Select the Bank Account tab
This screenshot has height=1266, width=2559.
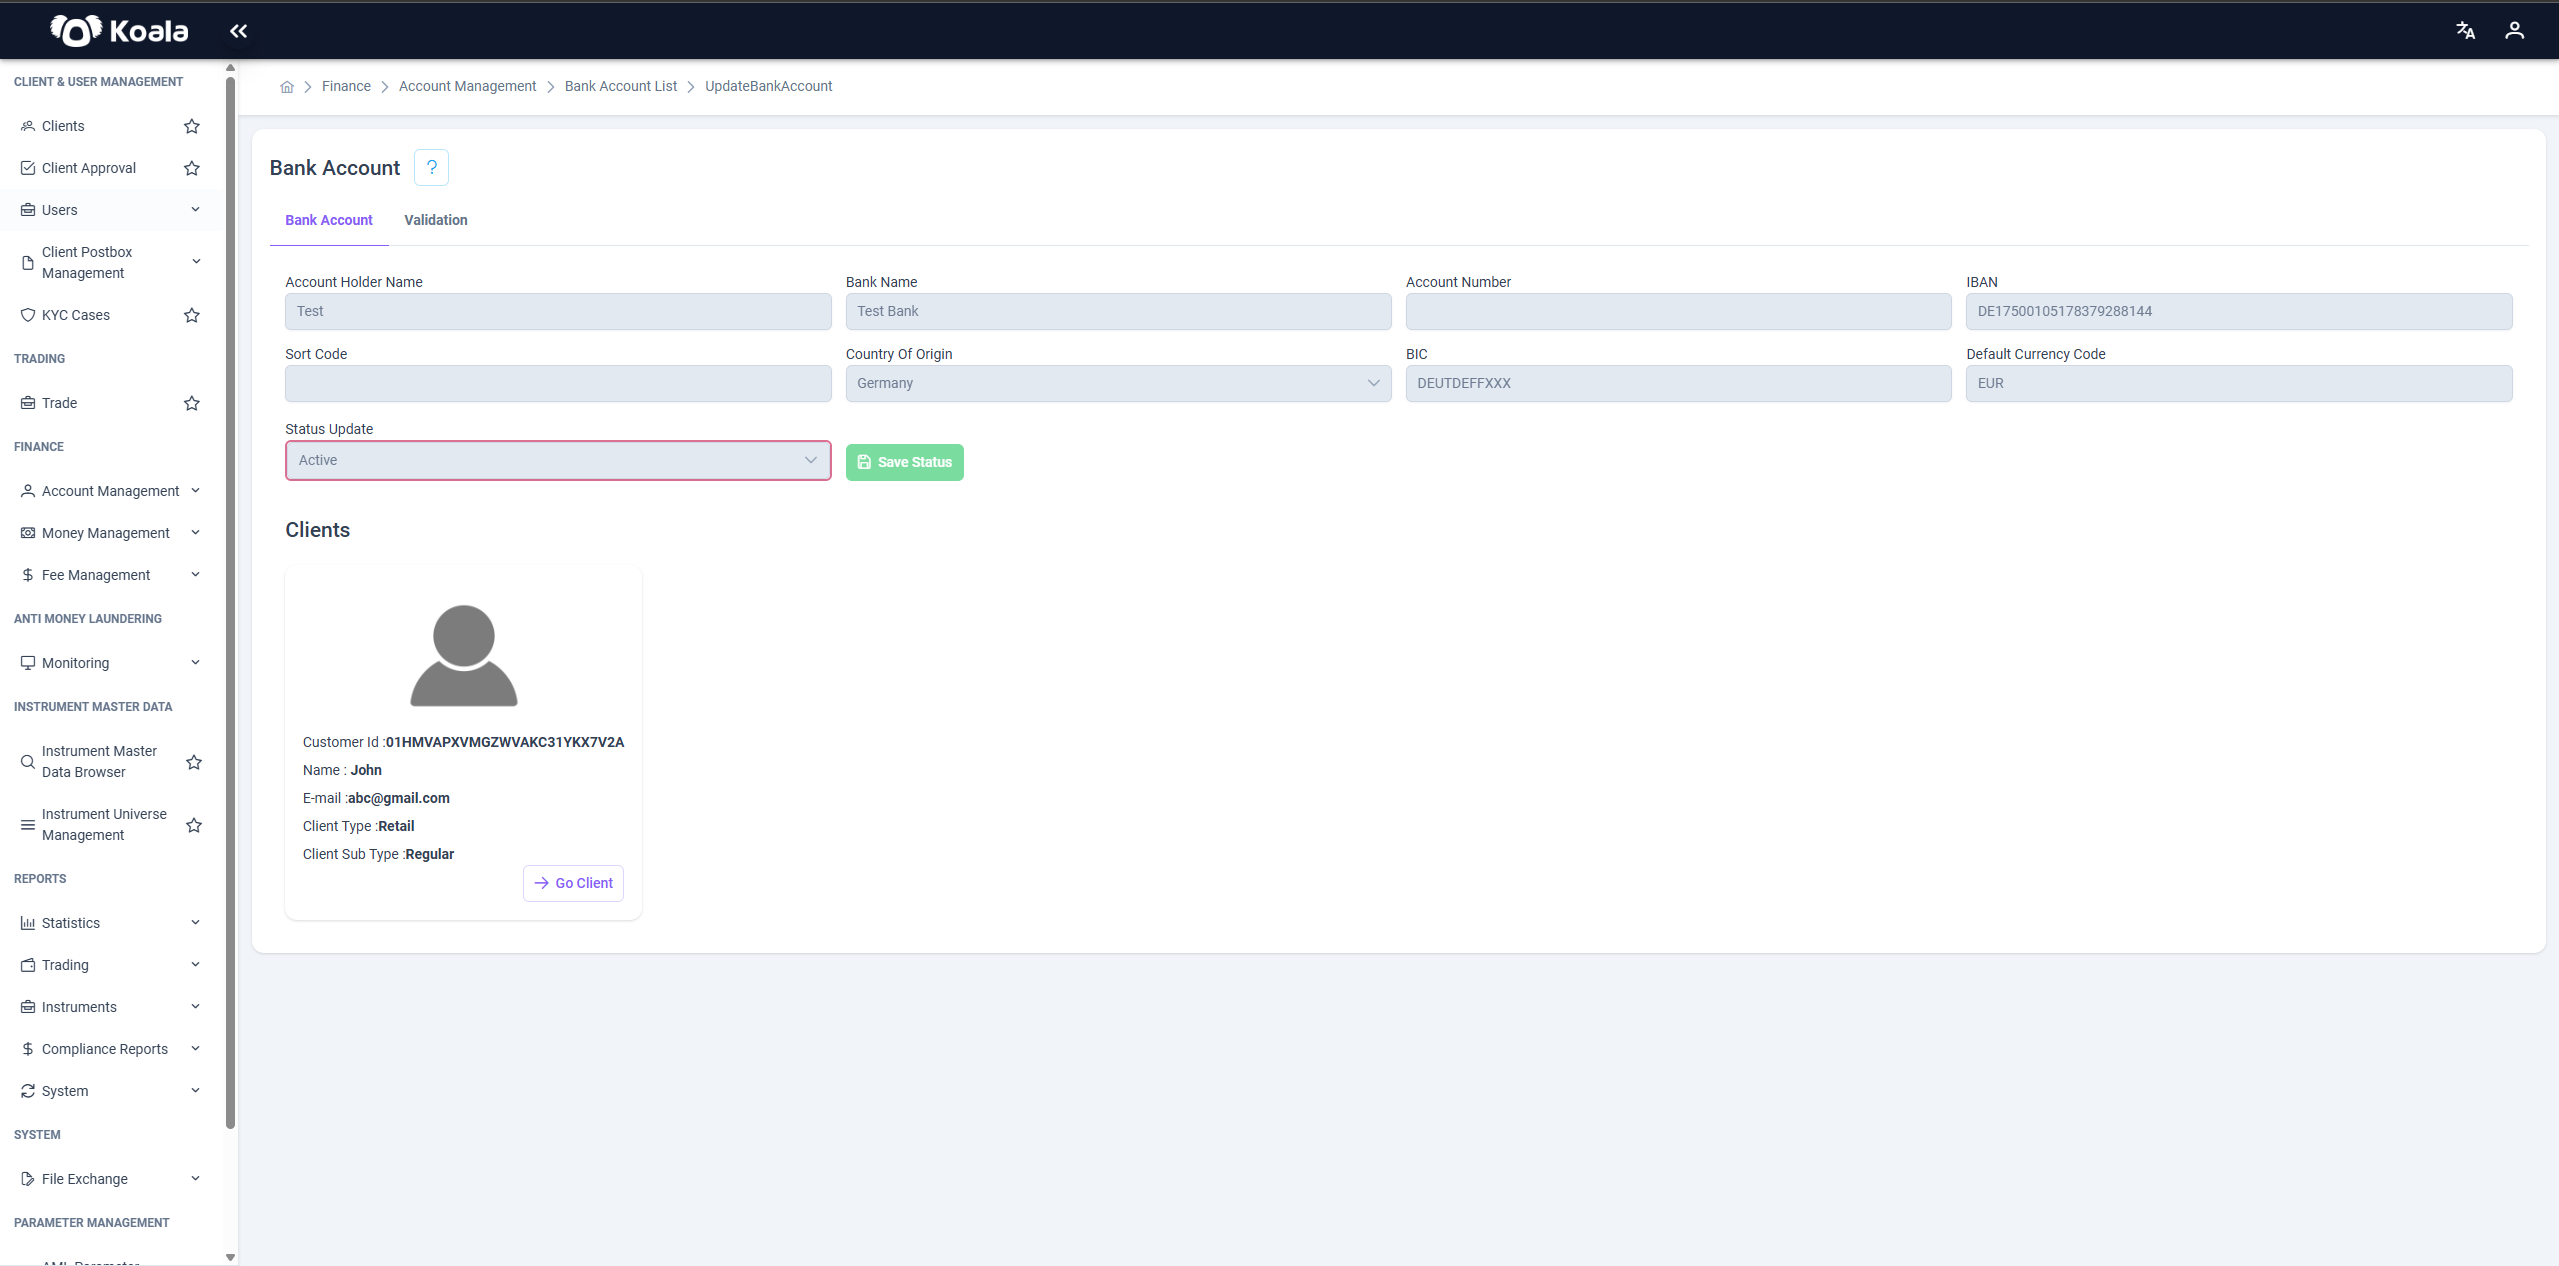click(329, 220)
